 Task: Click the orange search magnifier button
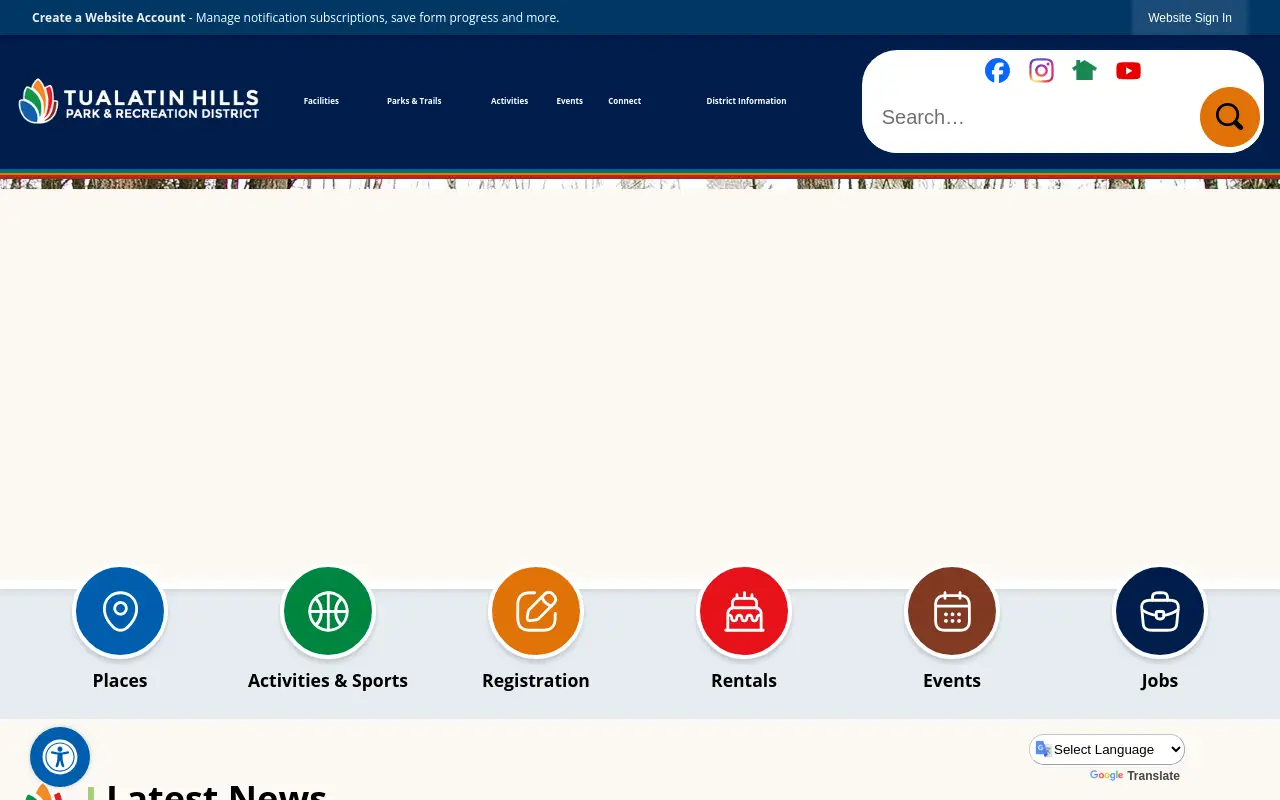1229,117
